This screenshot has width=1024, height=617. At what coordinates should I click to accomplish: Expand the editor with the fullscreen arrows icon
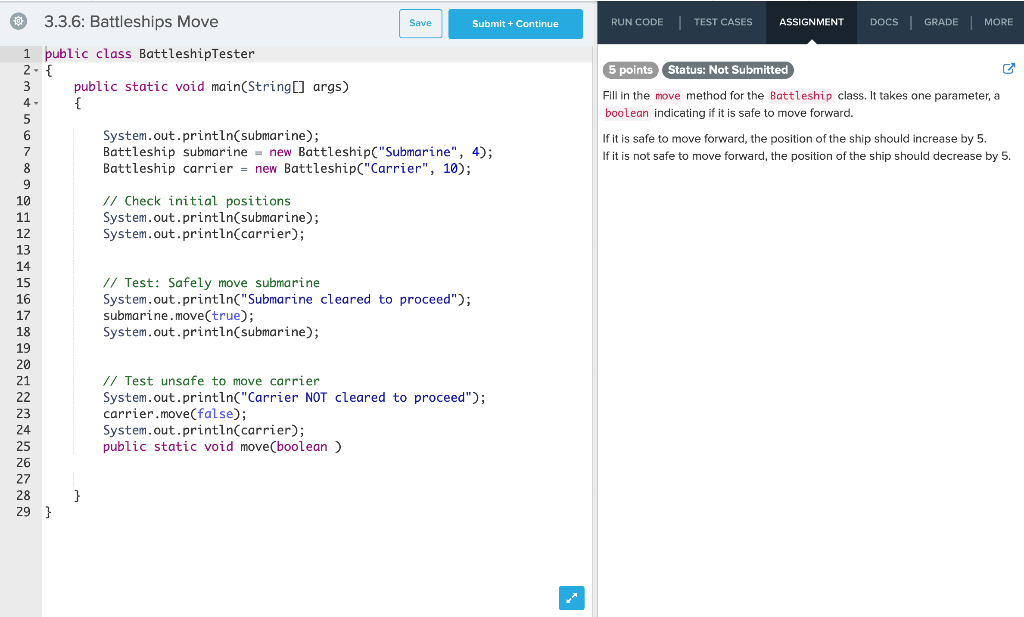tap(571, 597)
